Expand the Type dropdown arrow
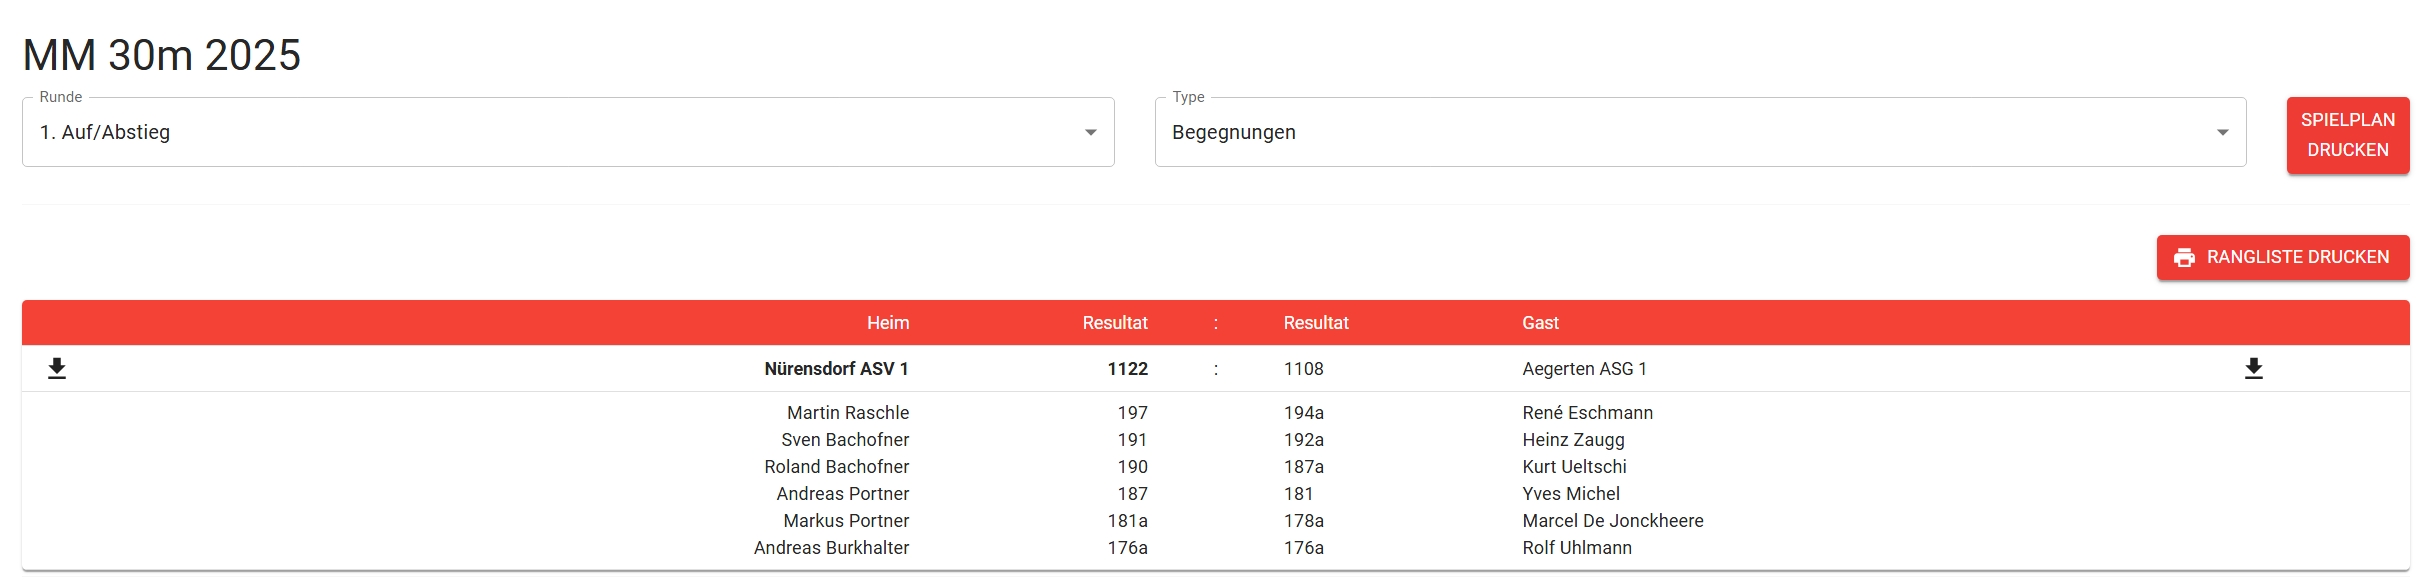The image size is (2433, 586). (2222, 132)
